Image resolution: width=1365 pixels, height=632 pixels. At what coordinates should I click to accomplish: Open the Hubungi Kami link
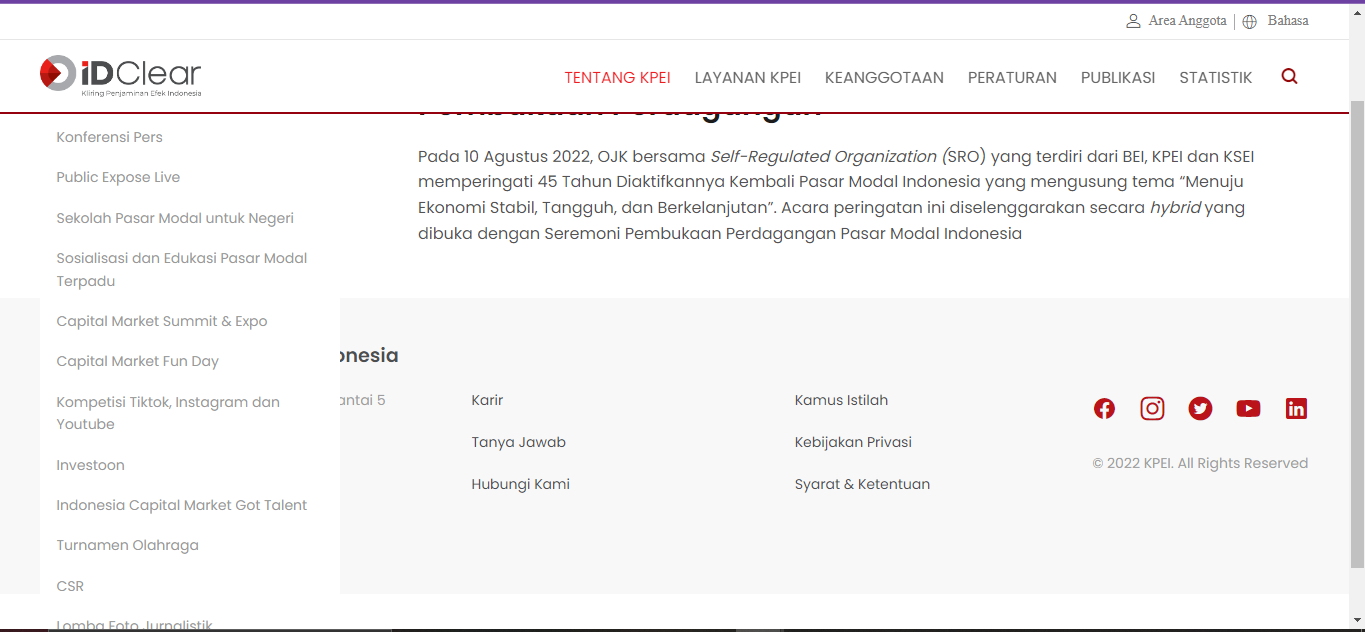520,484
